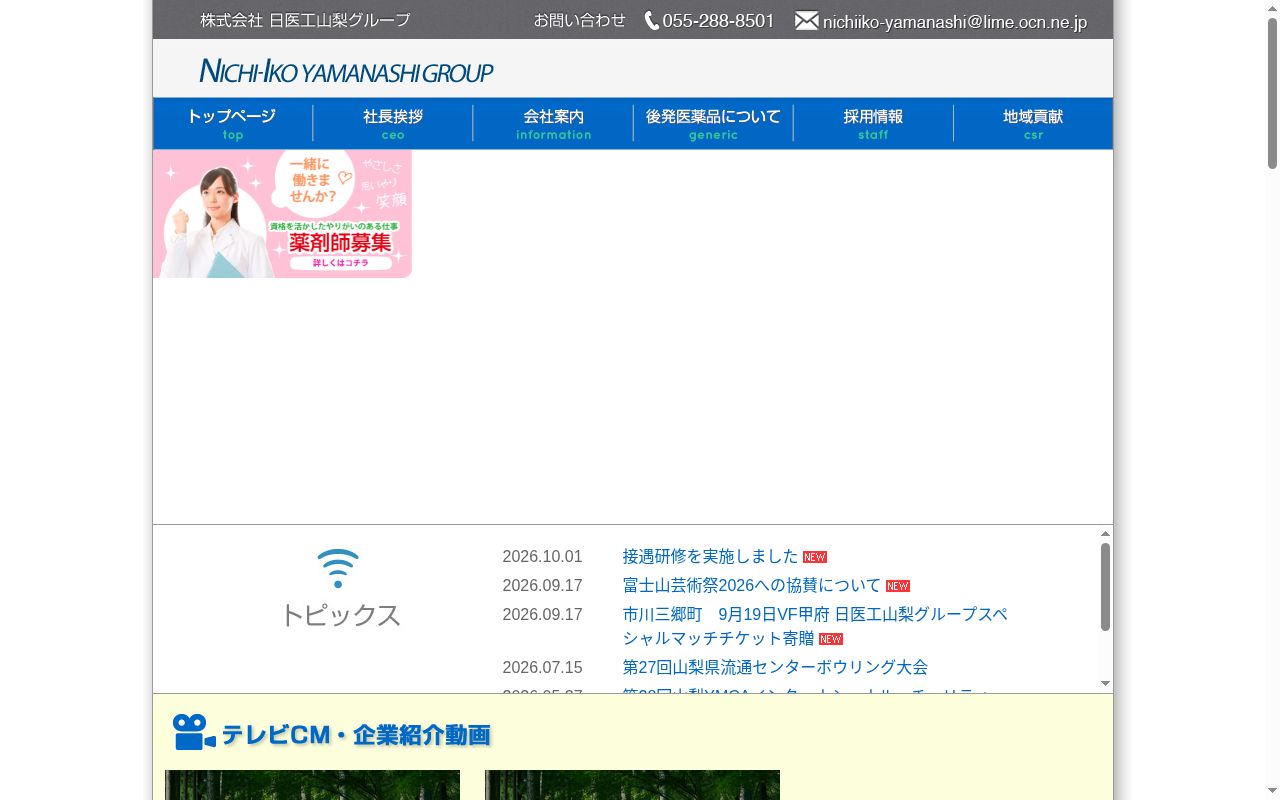Open 後発医薬品について generic menu
Viewport: 1280px width, 800px height.
pos(713,123)
